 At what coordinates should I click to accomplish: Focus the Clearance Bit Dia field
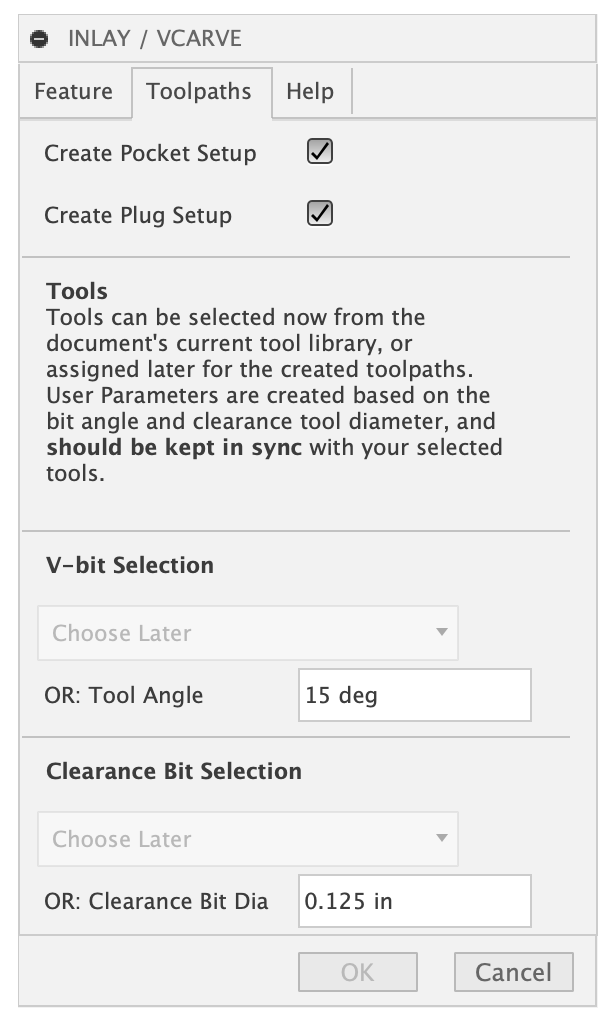[414, 901]
